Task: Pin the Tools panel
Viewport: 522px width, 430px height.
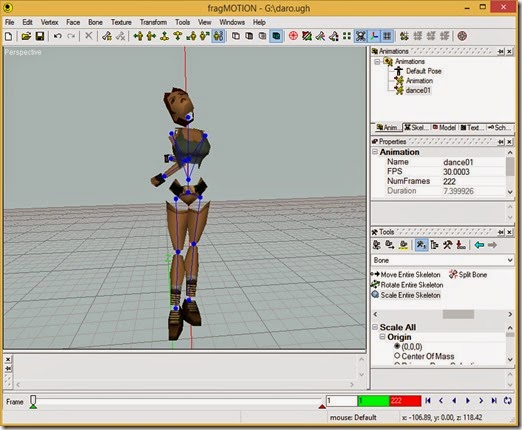Action: coord(501,232)
